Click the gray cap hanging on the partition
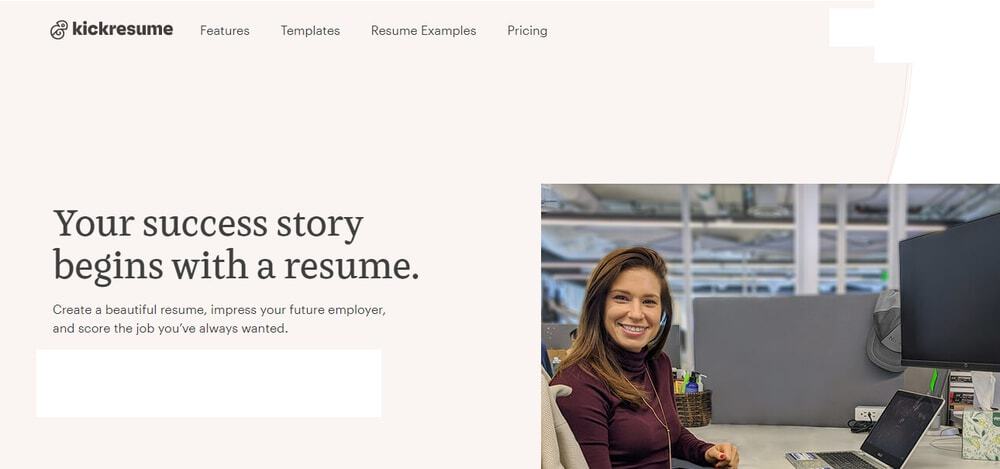This screenshot has height=469, width=1000. (x=884, y=328)
